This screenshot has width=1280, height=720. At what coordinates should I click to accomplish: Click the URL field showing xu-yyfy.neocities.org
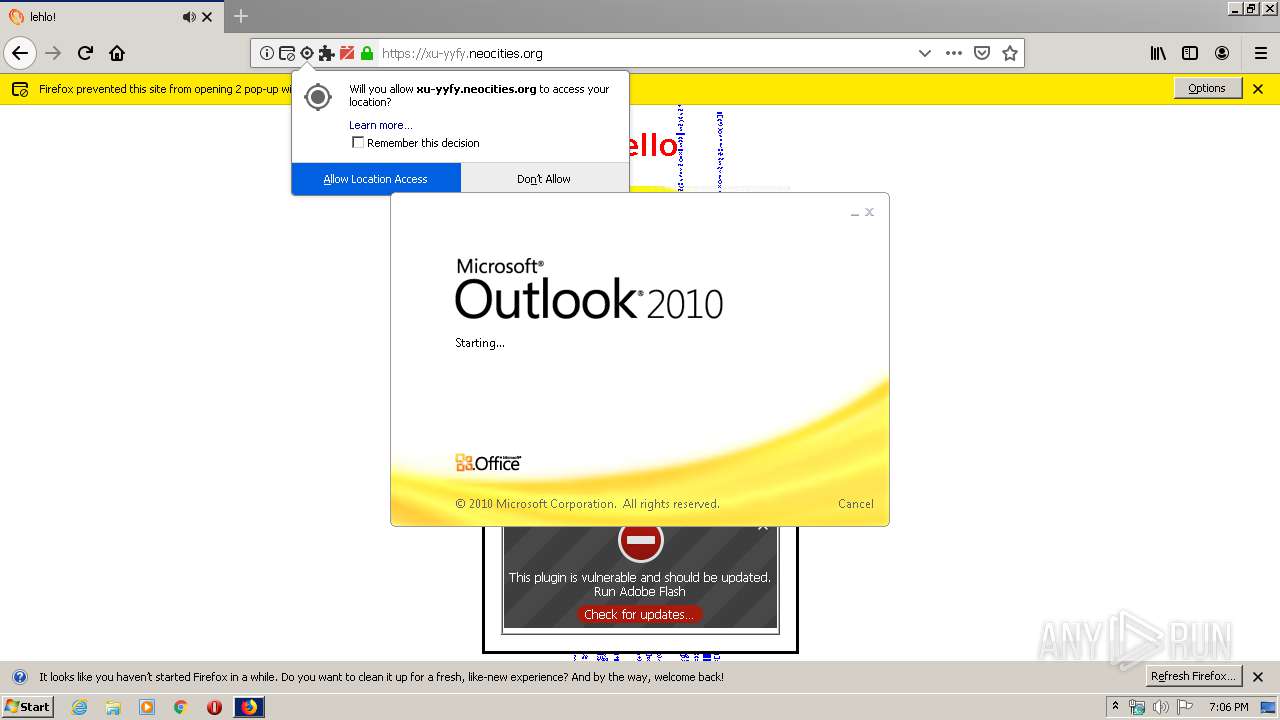point(640,53)
